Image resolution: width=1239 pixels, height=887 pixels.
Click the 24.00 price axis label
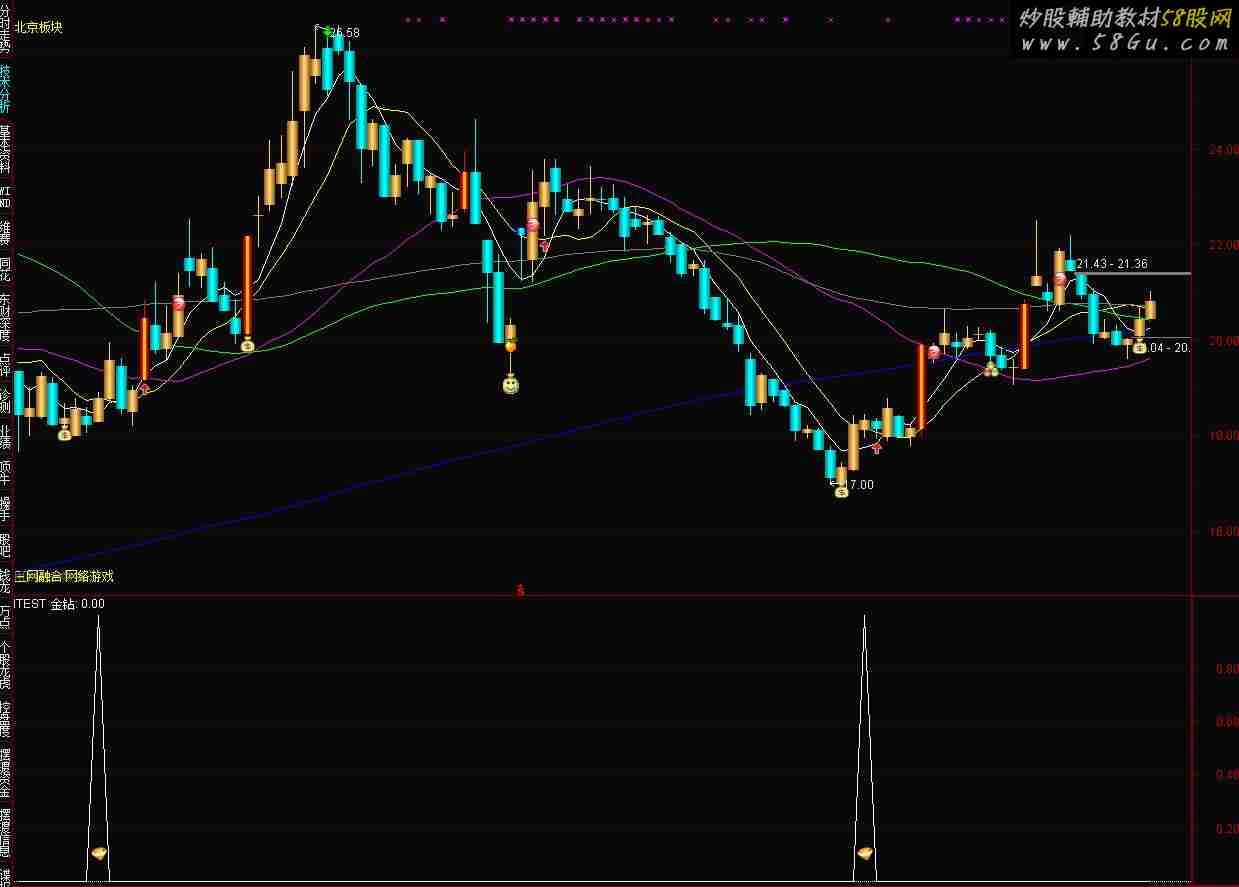click(1224, 150)
